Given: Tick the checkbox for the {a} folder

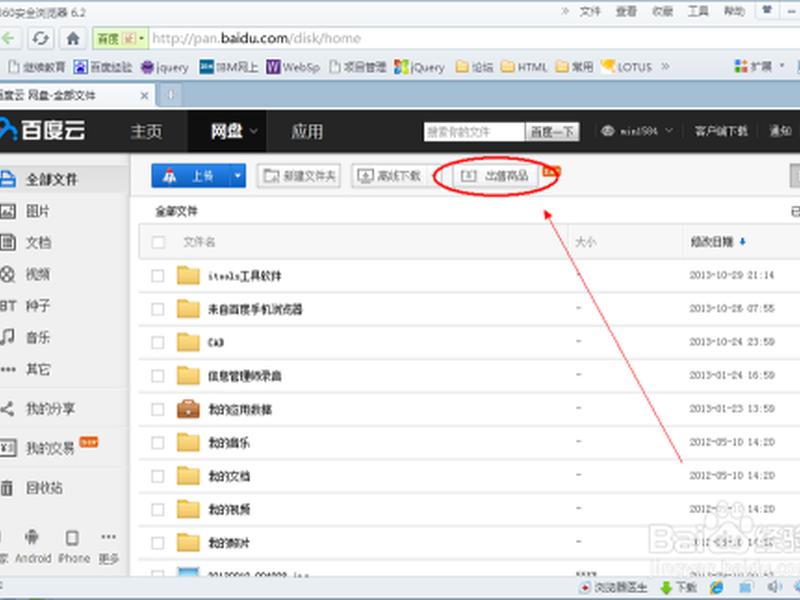Looking at the screenshot, I should (x=158, y=342).
